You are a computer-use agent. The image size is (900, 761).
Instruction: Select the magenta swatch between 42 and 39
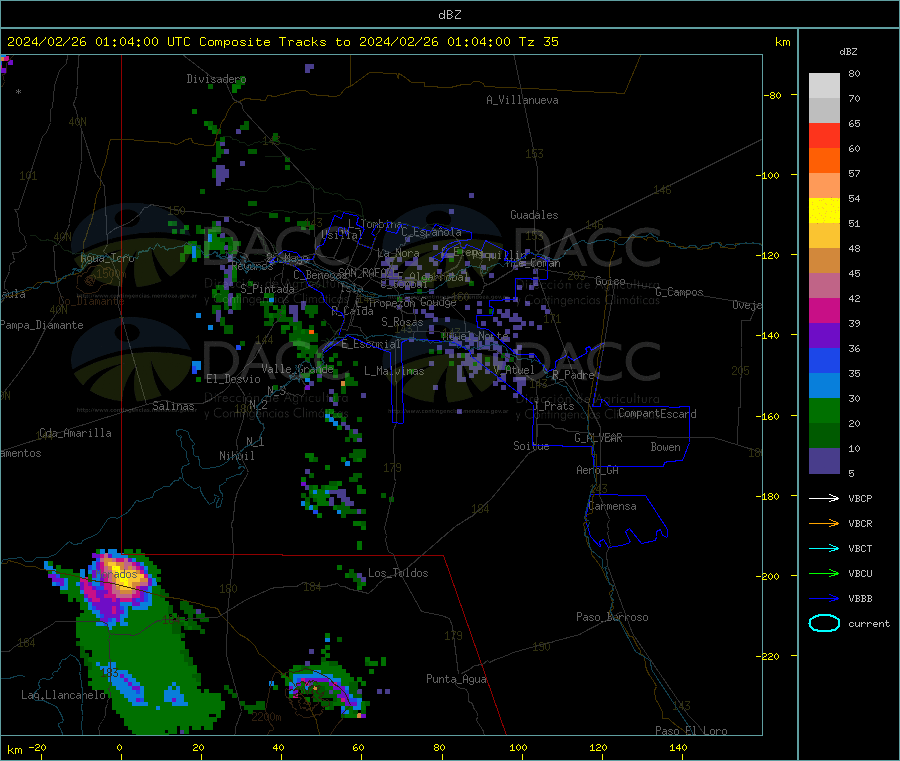[824, 310]
